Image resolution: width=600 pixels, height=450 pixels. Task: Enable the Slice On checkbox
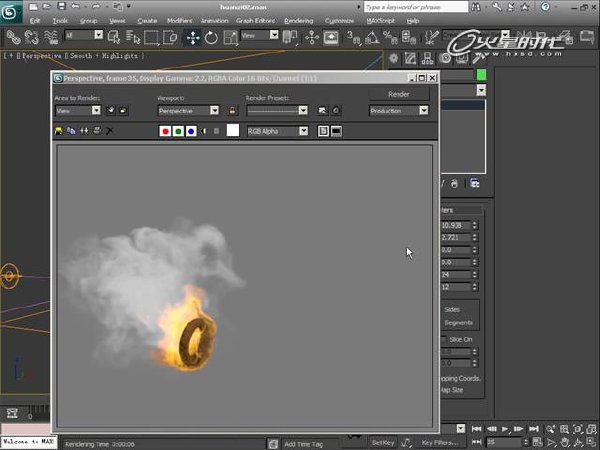(x=443, y=339)
